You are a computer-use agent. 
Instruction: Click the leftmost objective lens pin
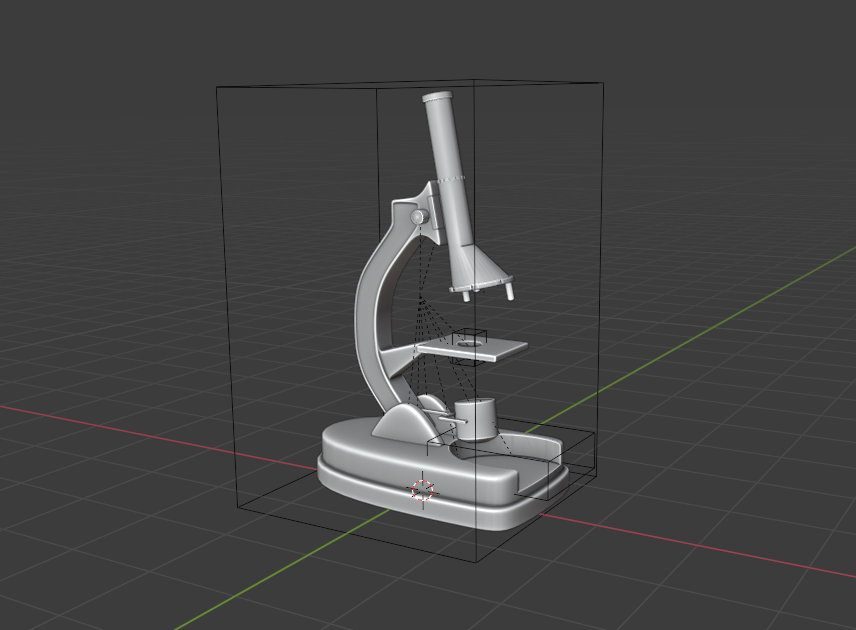tap(465, 295)
